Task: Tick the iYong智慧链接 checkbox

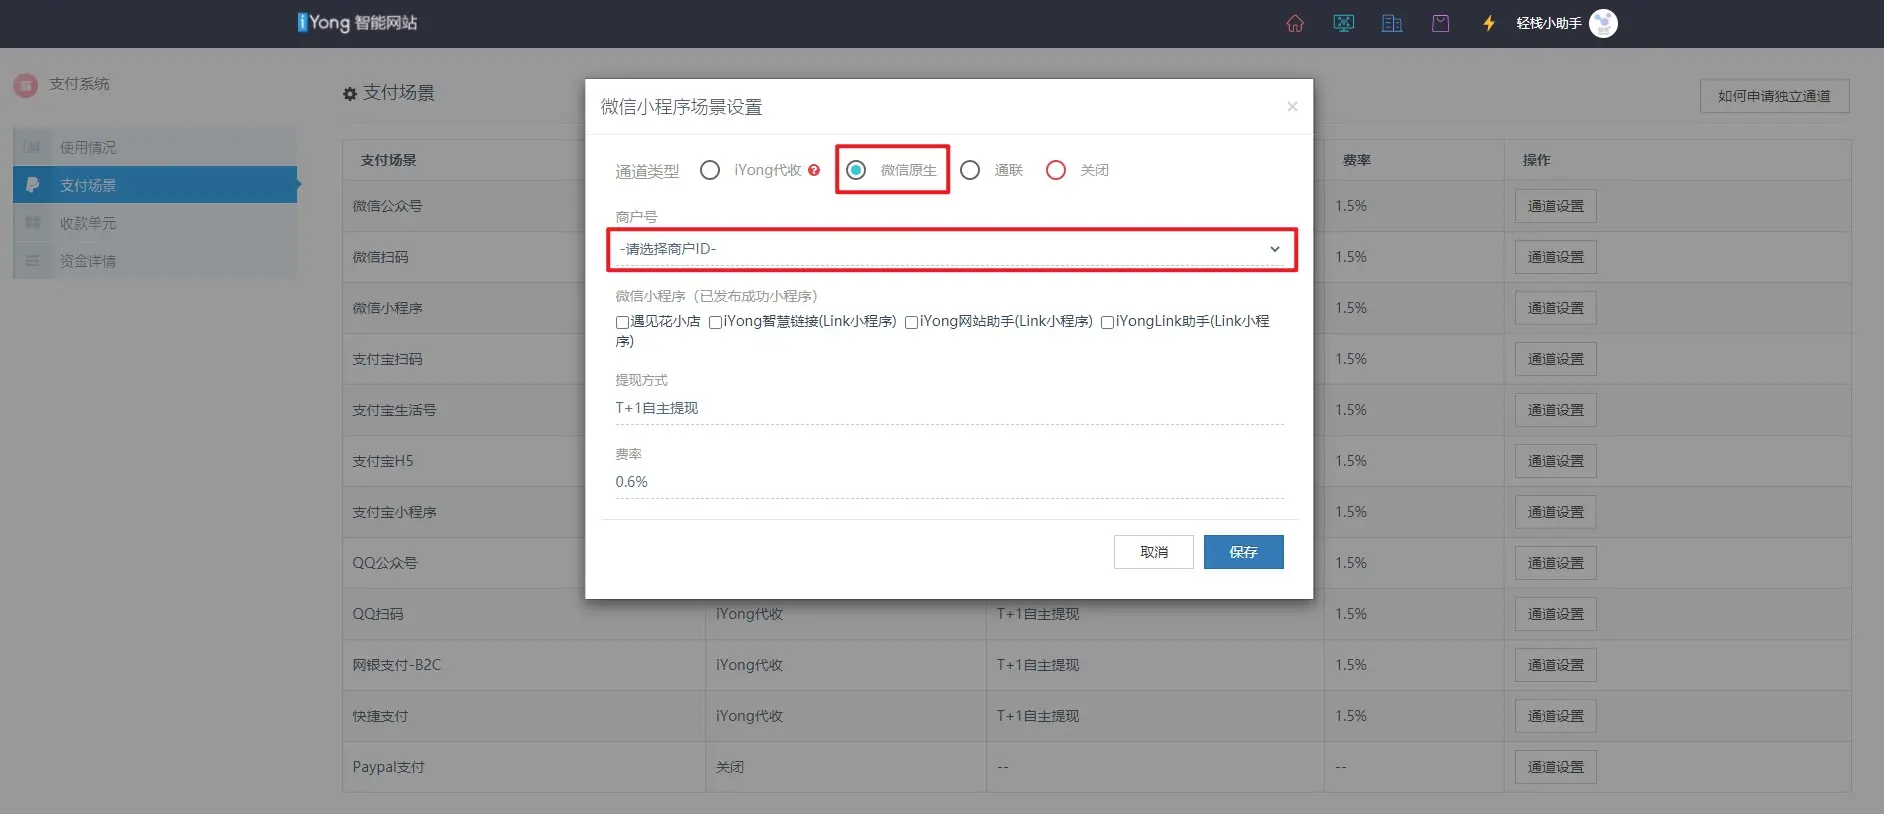Action: 715,322
